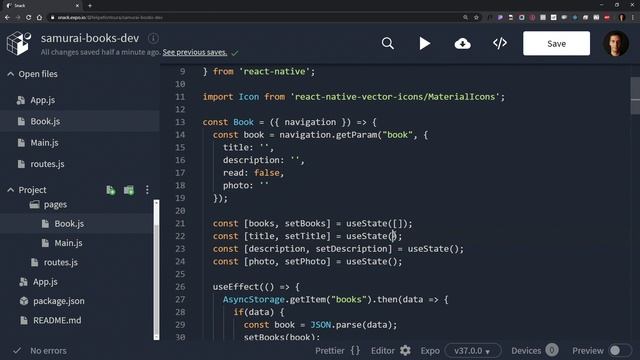Click the Expo Snack logo icon
The width and height of the screenshot is (640, 360).
(19, 43)
